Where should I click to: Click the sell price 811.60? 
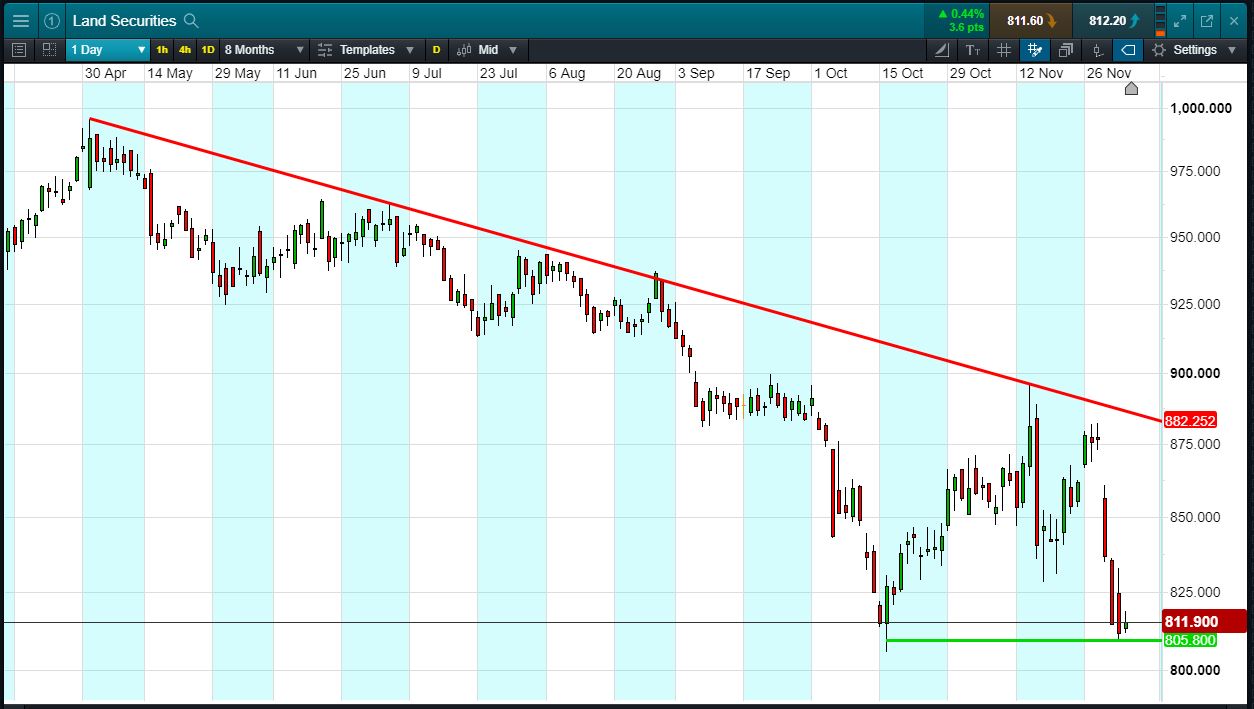pos(1030,20)
